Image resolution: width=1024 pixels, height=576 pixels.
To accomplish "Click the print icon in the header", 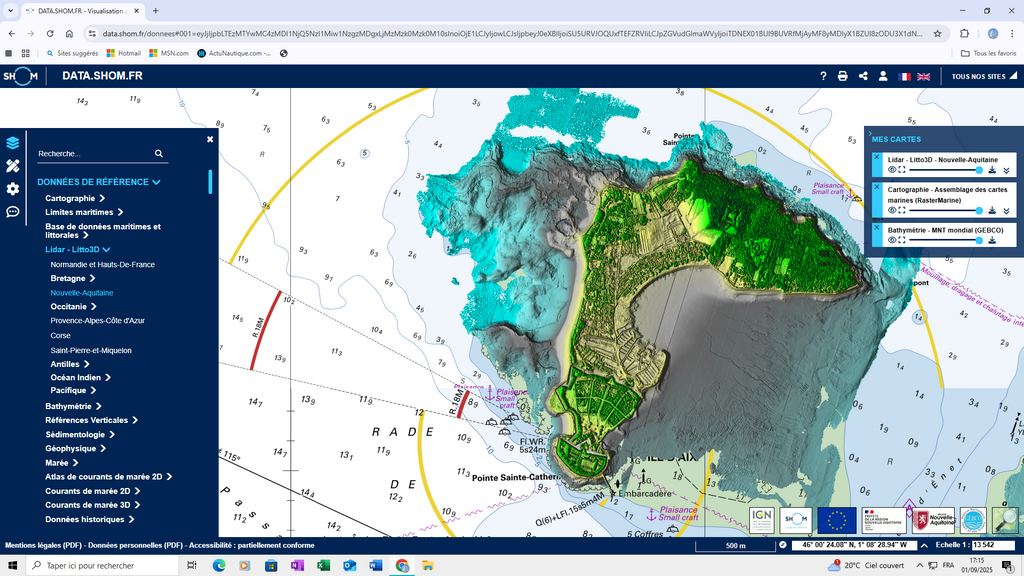I will click(842, 76).
